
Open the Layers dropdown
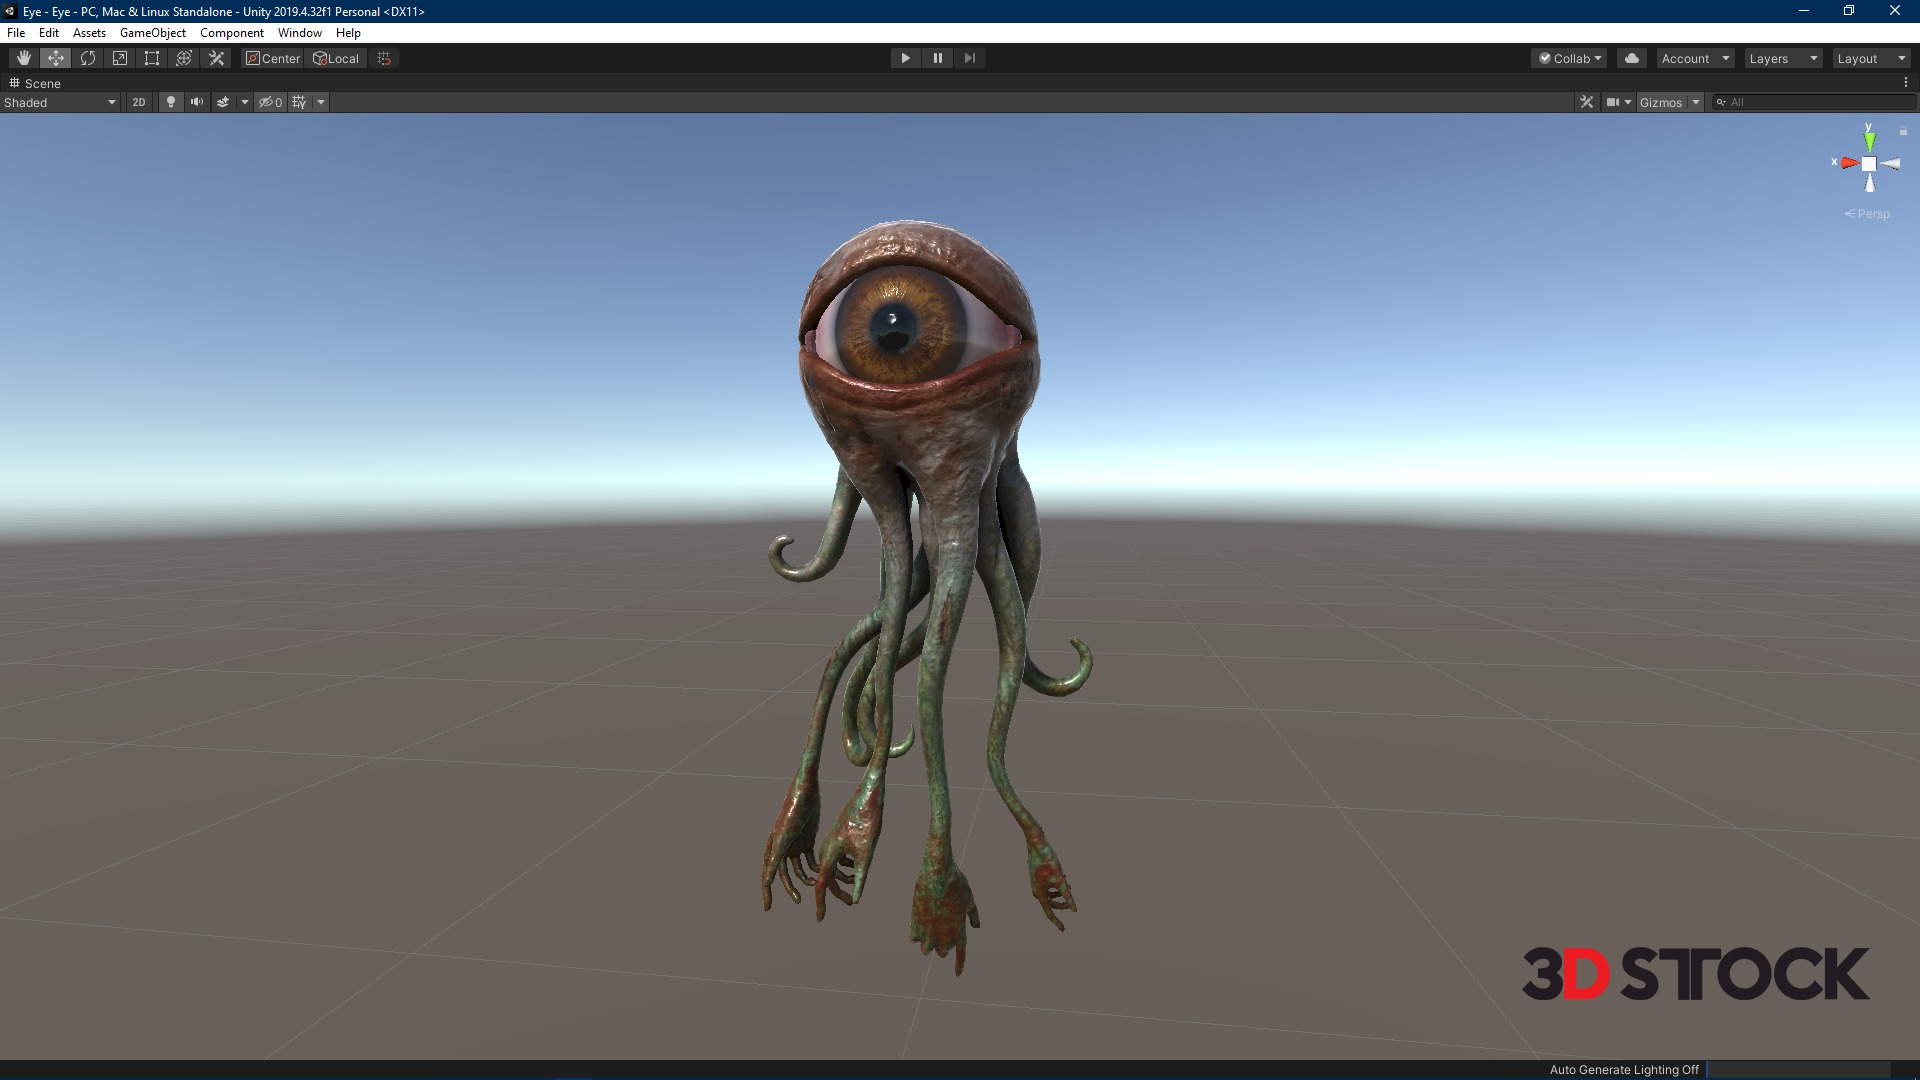[1783, 58]
